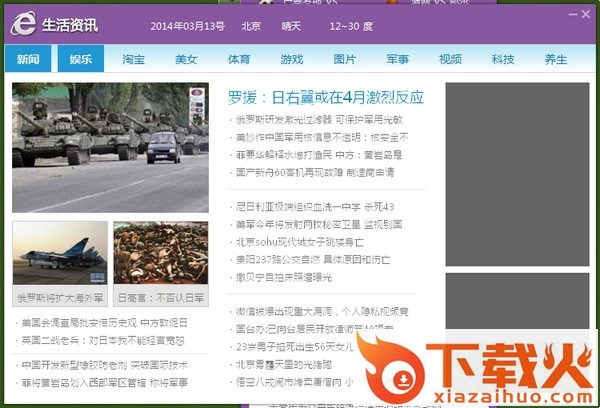Image resolution: width=600 pixels, height=408 pixels.
Task: Open the 养生 health tab
Action: [556, 60]
